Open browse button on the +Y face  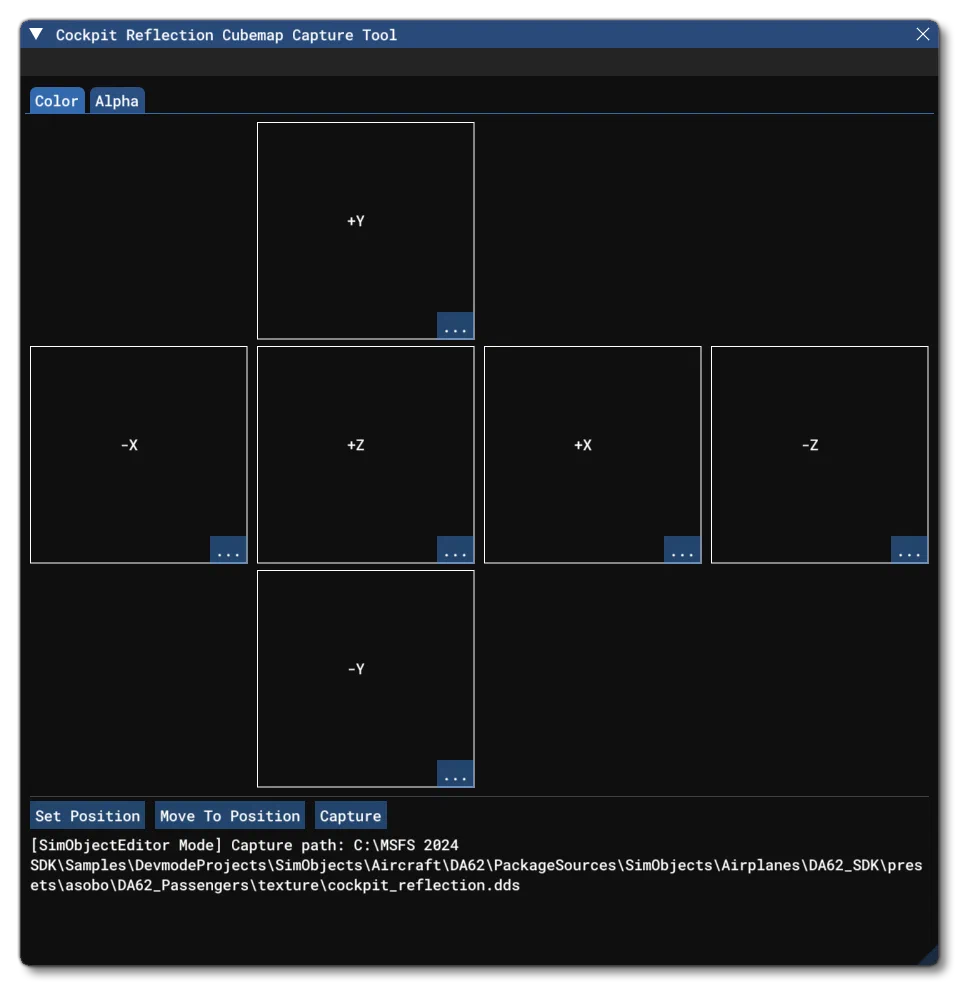455,325
